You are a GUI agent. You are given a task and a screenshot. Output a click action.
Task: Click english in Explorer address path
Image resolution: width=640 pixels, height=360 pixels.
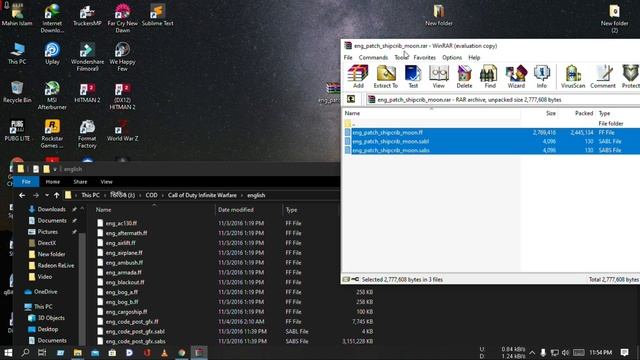256,195
